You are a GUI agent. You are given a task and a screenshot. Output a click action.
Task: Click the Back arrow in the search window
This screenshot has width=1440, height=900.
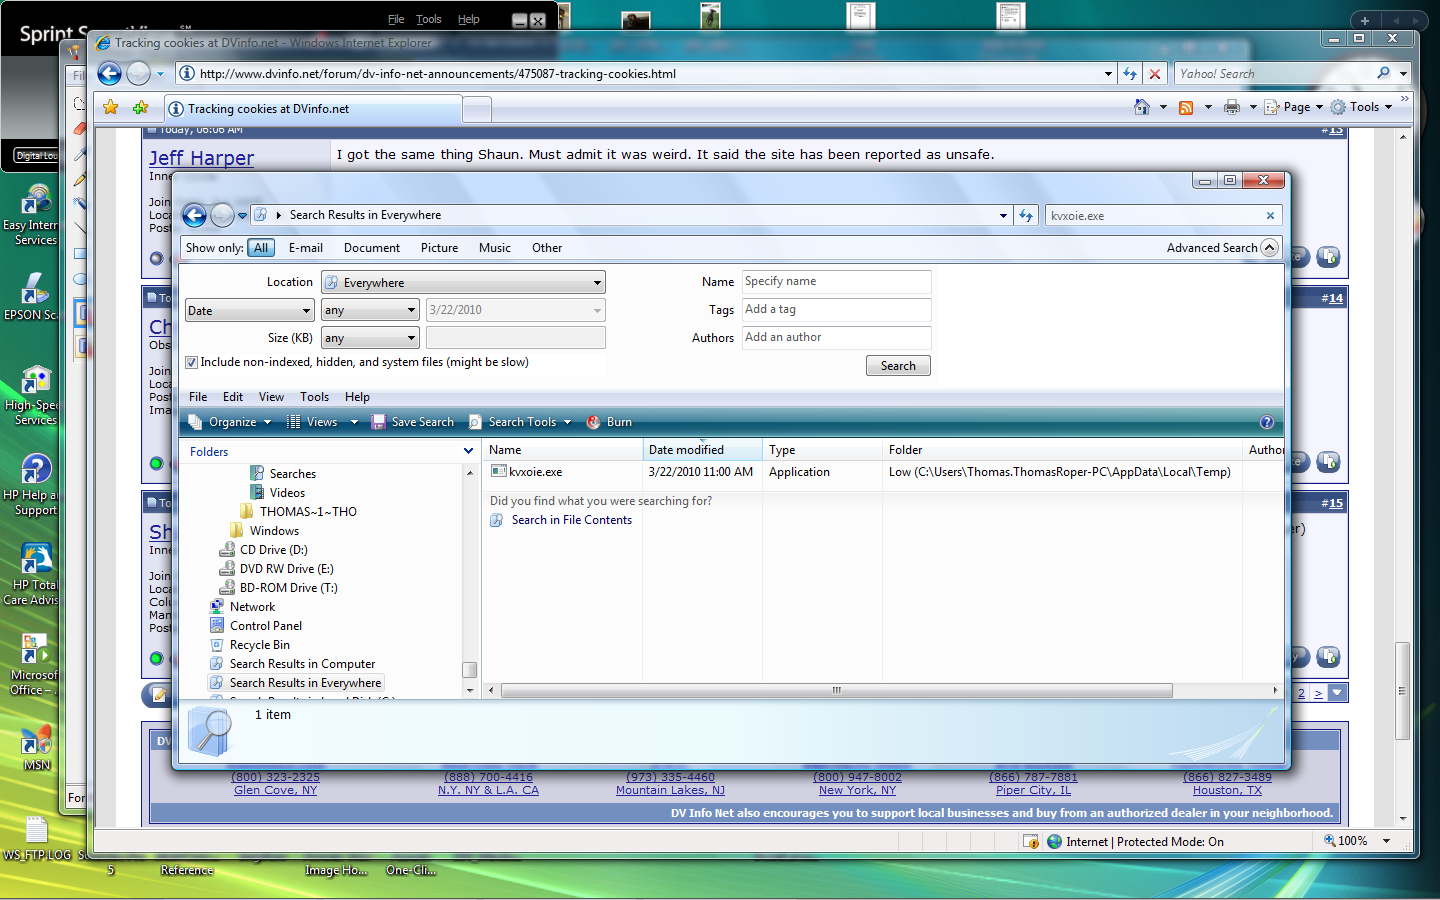[195, 215]
